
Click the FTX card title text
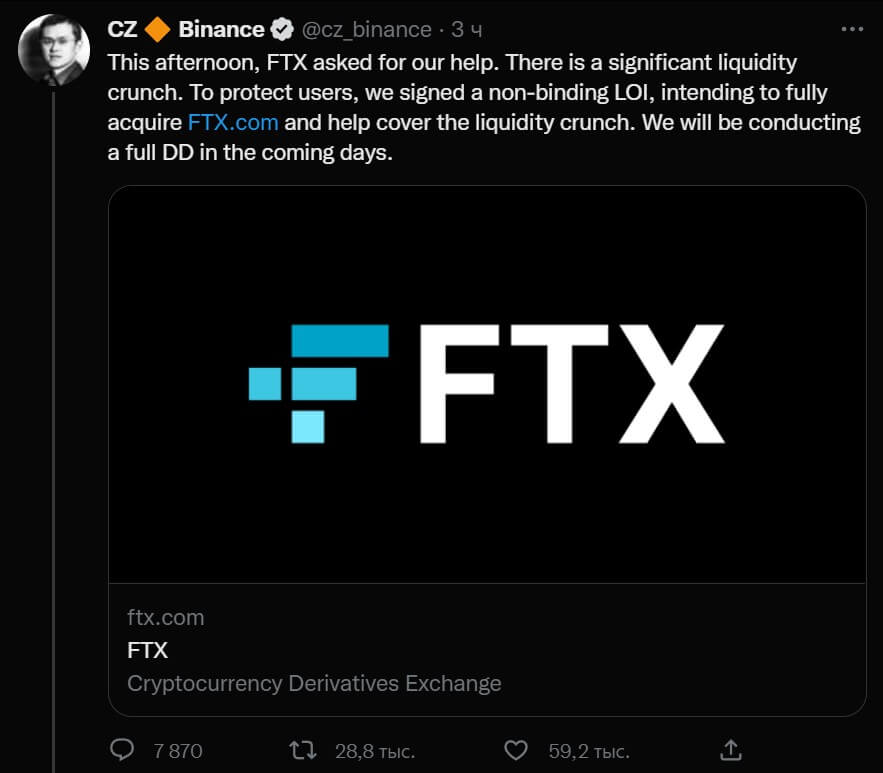pyautogui.click(x=148, y=650)
